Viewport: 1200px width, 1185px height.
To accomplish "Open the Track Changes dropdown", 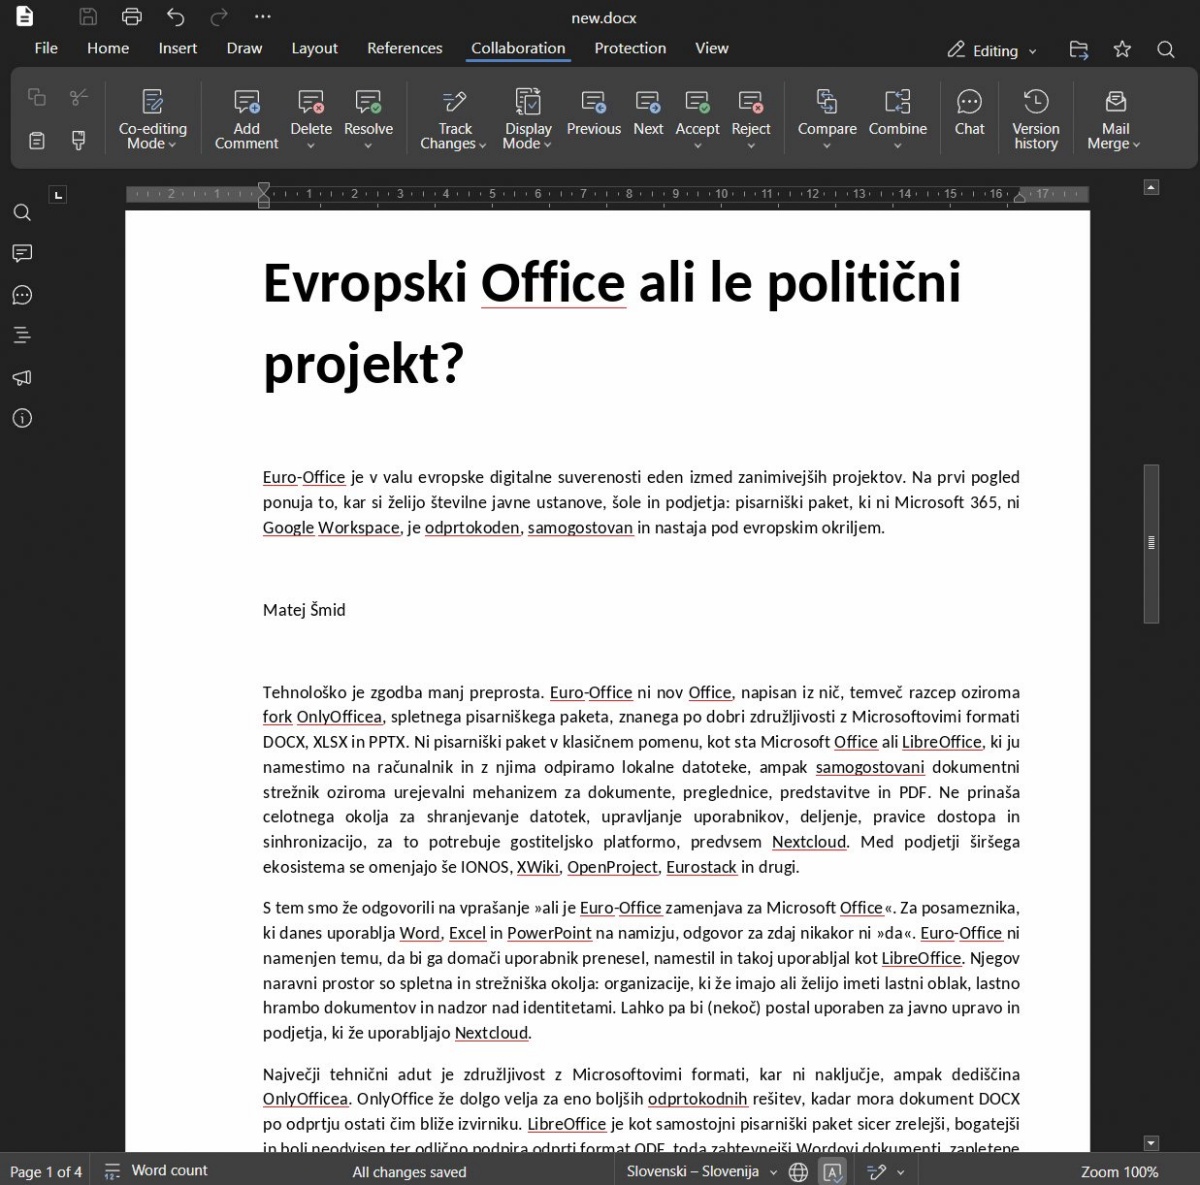I will tap(454, 119).
